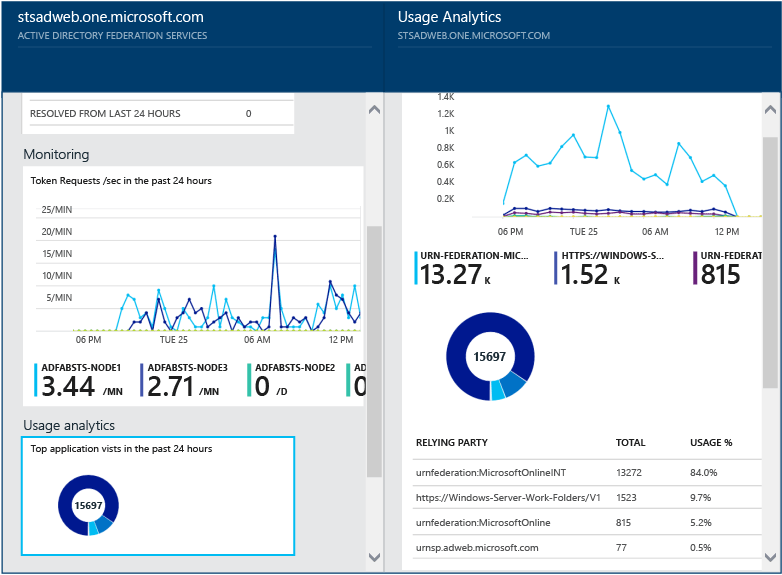Click the left blade vertical scrollbar thumb
Screen dimensions: 782x575
tap(374, 350)
